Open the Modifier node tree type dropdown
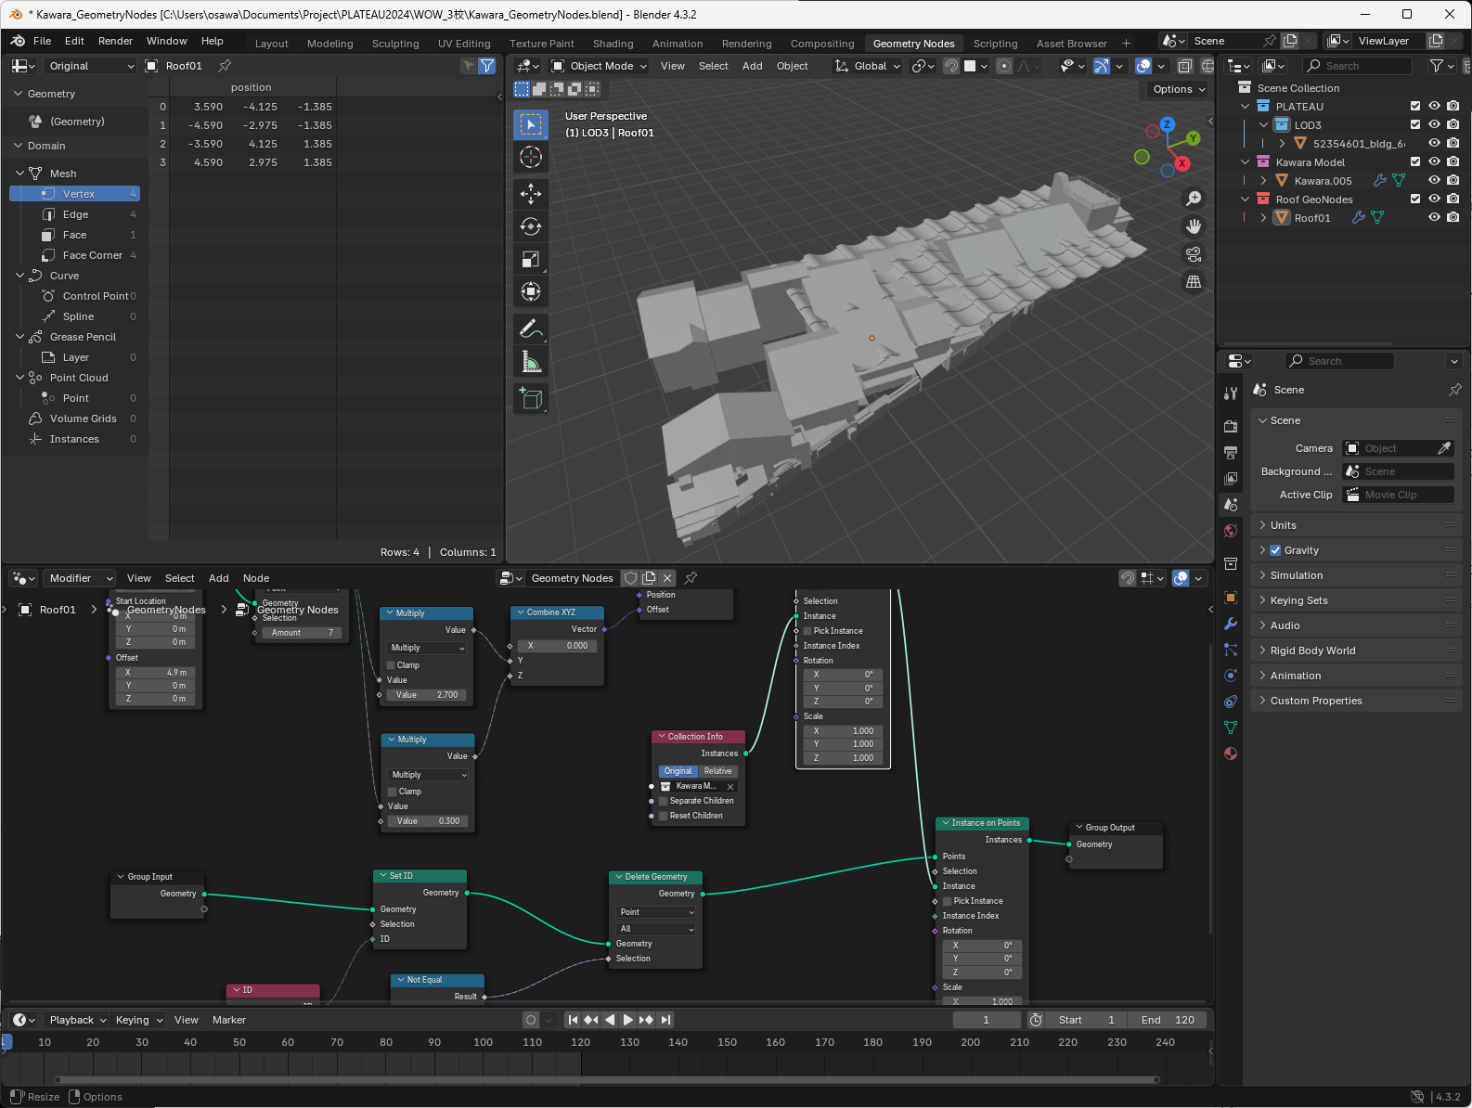The width and height of the screenshot is (1472, 1108). click(80, 578)
